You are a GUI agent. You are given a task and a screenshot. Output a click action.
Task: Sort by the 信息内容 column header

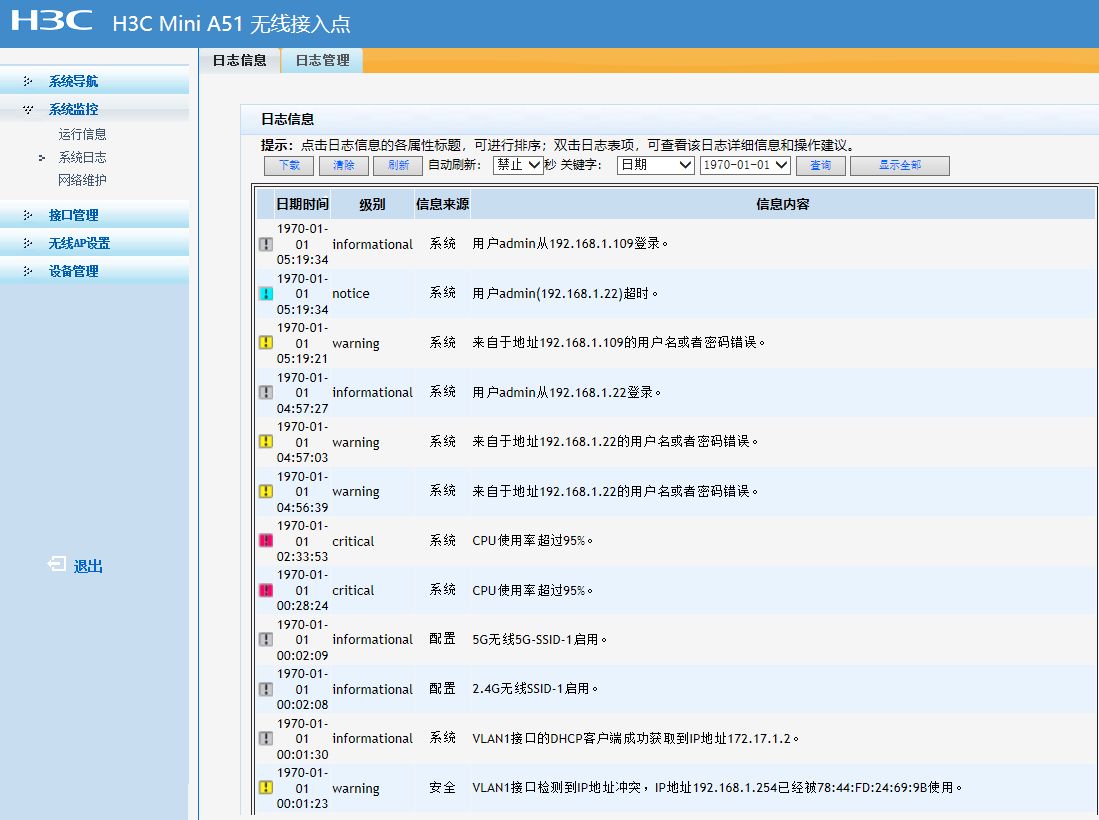pos(782,204)
